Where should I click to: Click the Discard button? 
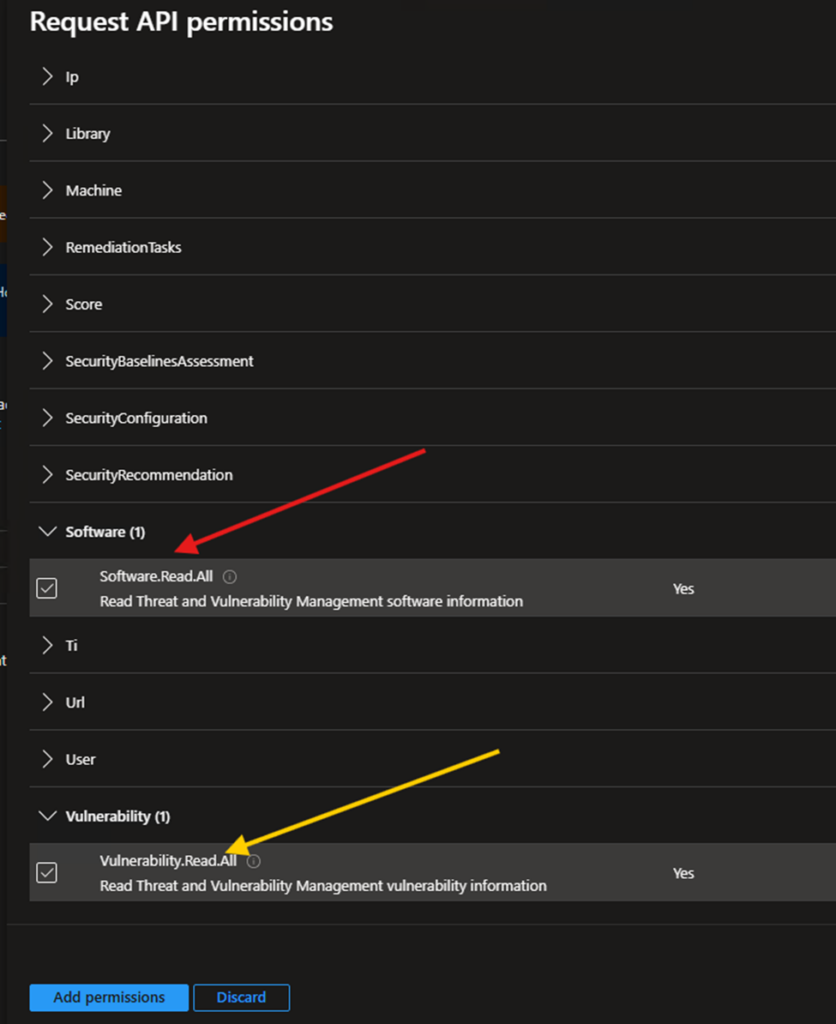click(241, 997)
